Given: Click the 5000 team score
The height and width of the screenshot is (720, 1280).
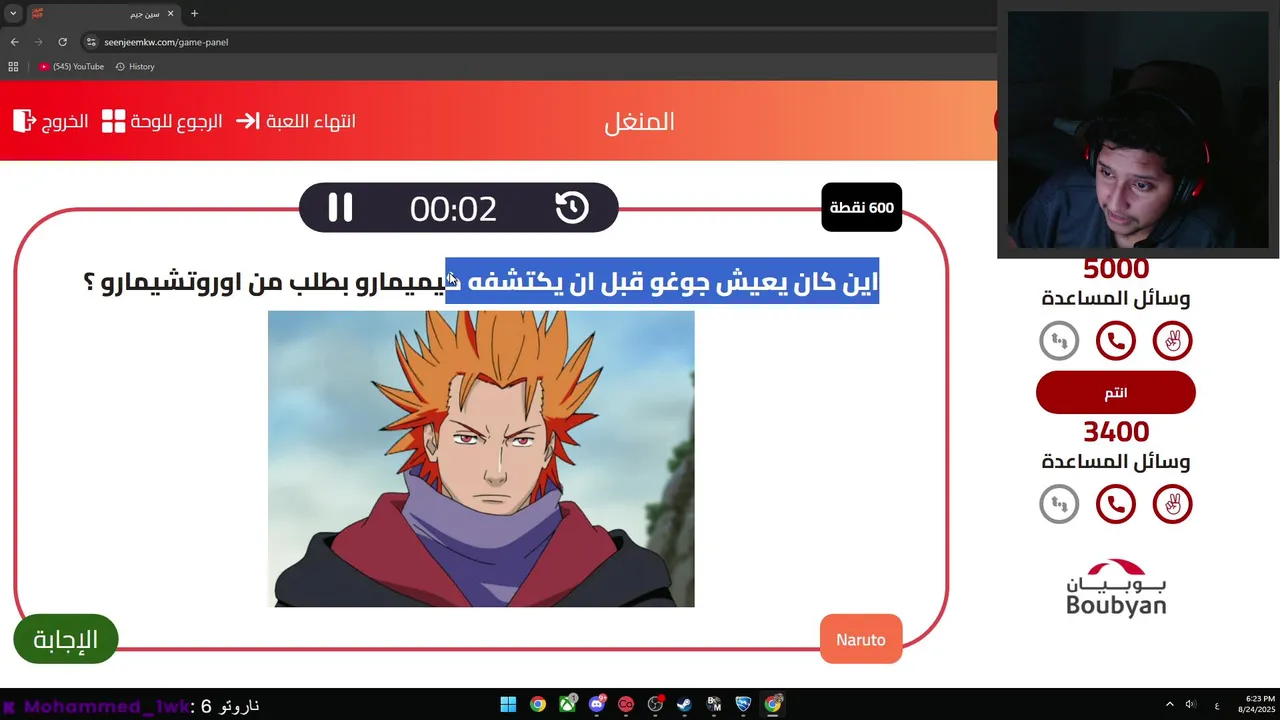Looking at the screenshot, I should click(1116, 269).
